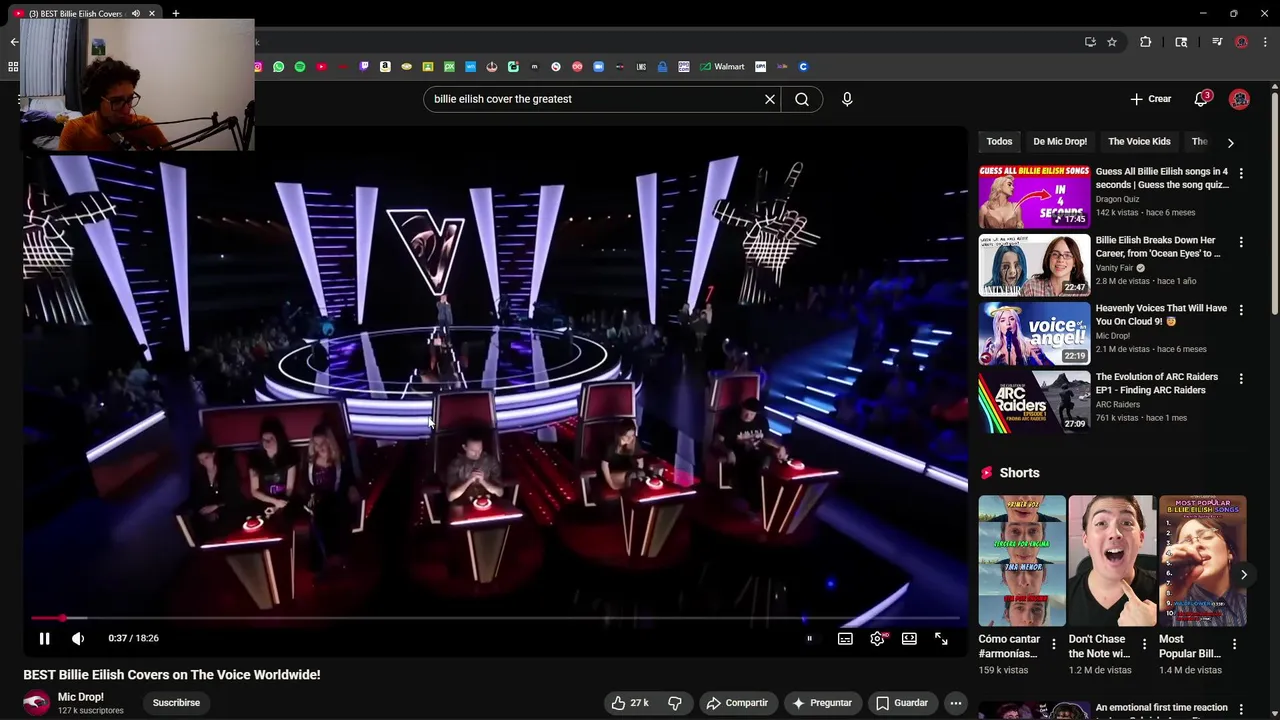Click the Suscribirse button
The height and width of the screenshot is (720, 1280).
176,703
